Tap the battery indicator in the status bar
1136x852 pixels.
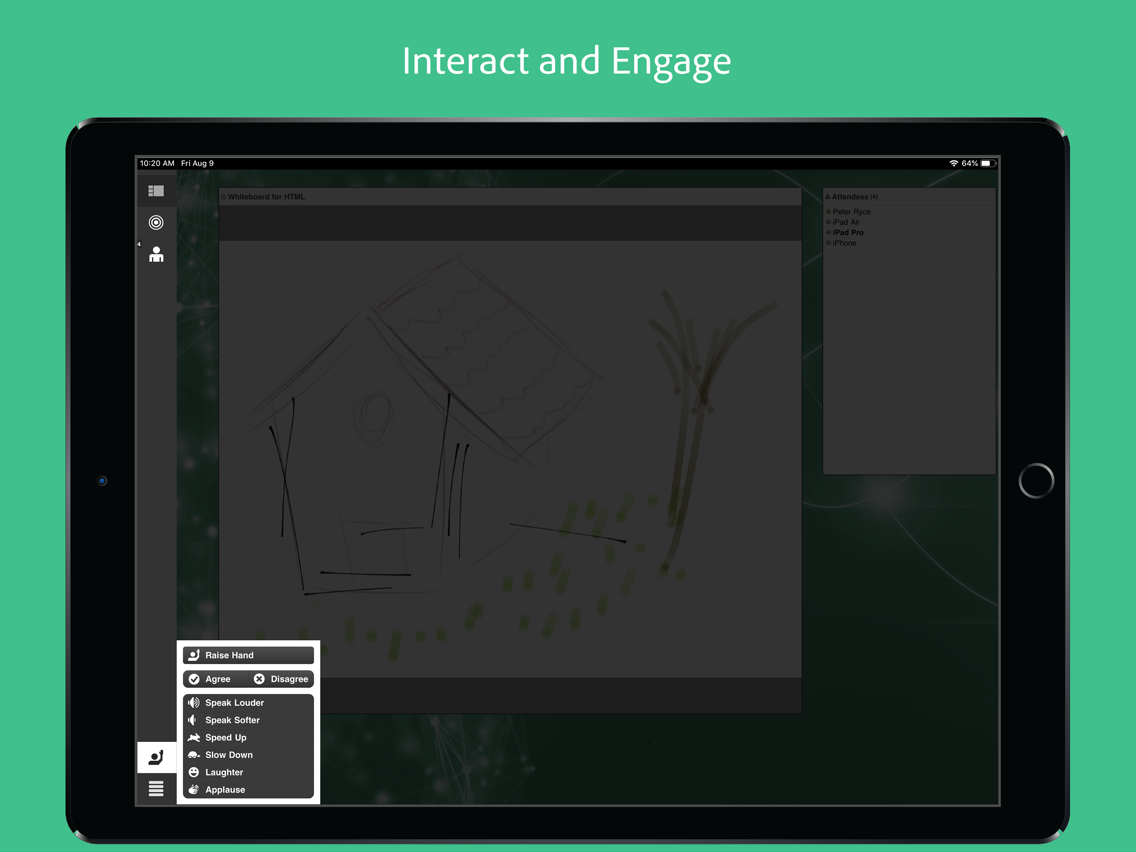(986, 163)
